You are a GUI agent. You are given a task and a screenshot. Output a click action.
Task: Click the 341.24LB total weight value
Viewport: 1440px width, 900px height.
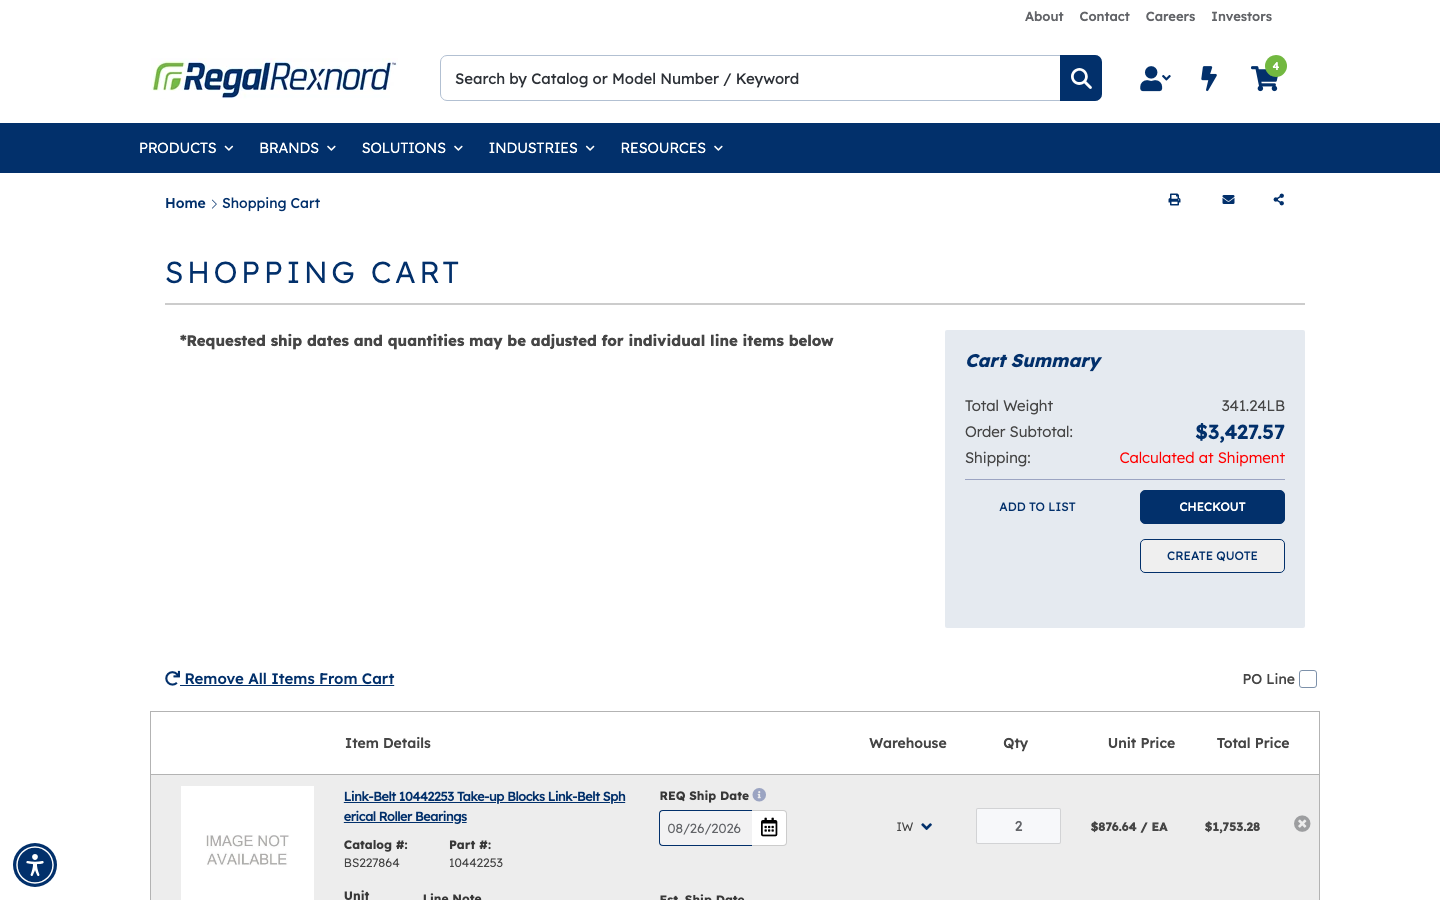point(1253,406)
